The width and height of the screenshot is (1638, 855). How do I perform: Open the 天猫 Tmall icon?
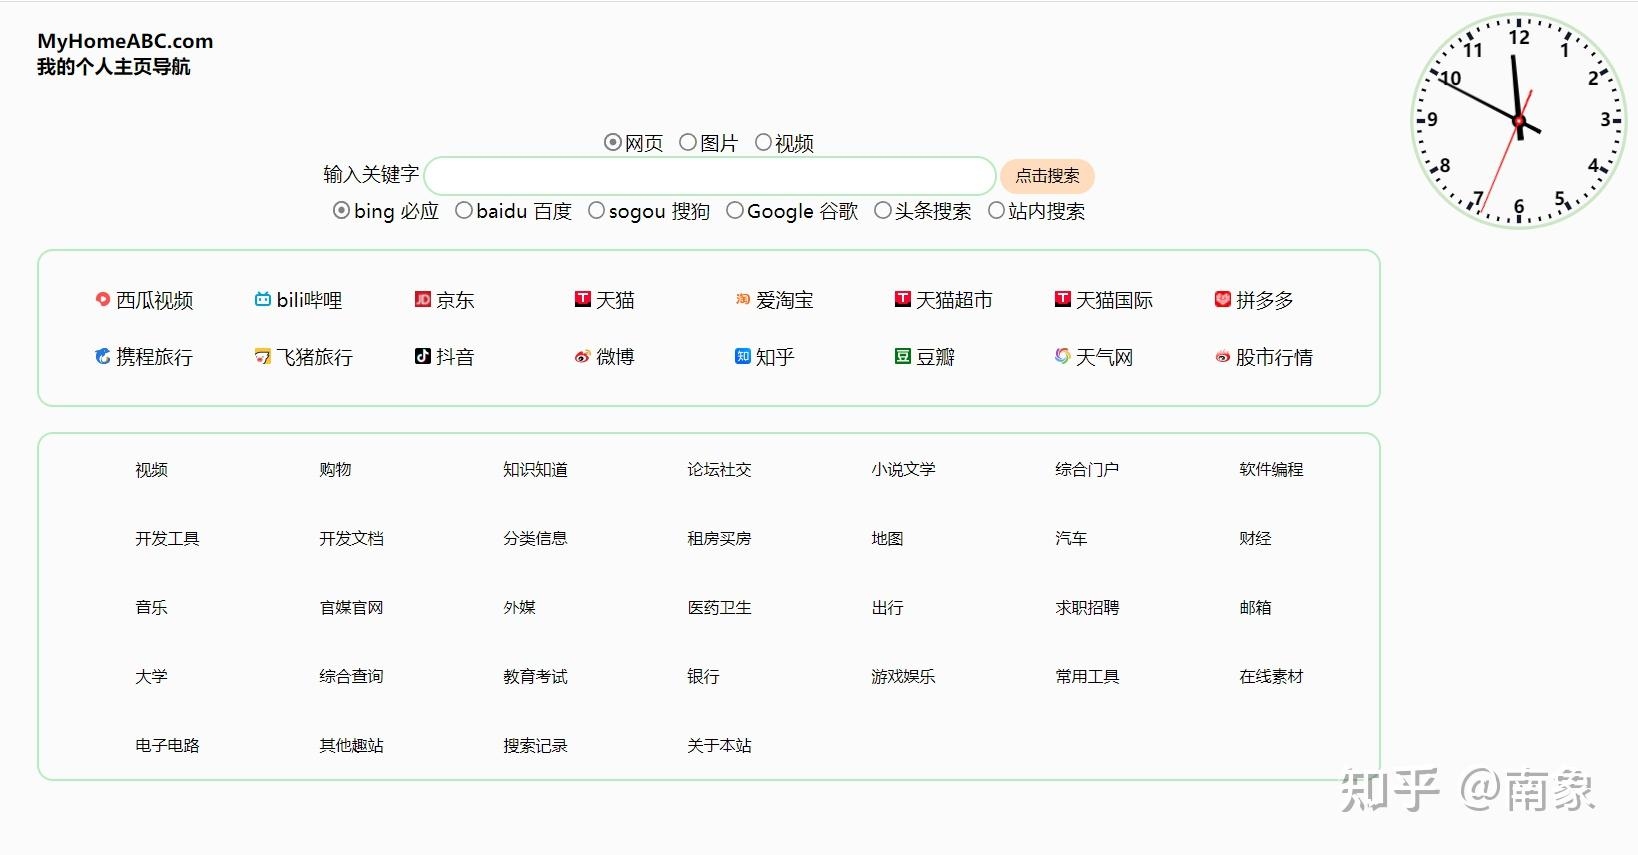pos(583,299)
